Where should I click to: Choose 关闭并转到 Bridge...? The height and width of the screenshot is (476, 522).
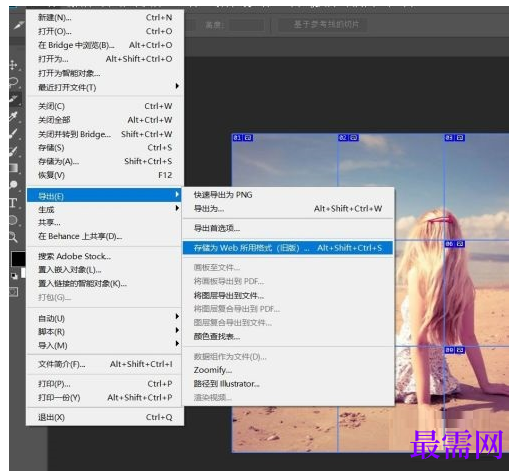[x=105, y=134]
